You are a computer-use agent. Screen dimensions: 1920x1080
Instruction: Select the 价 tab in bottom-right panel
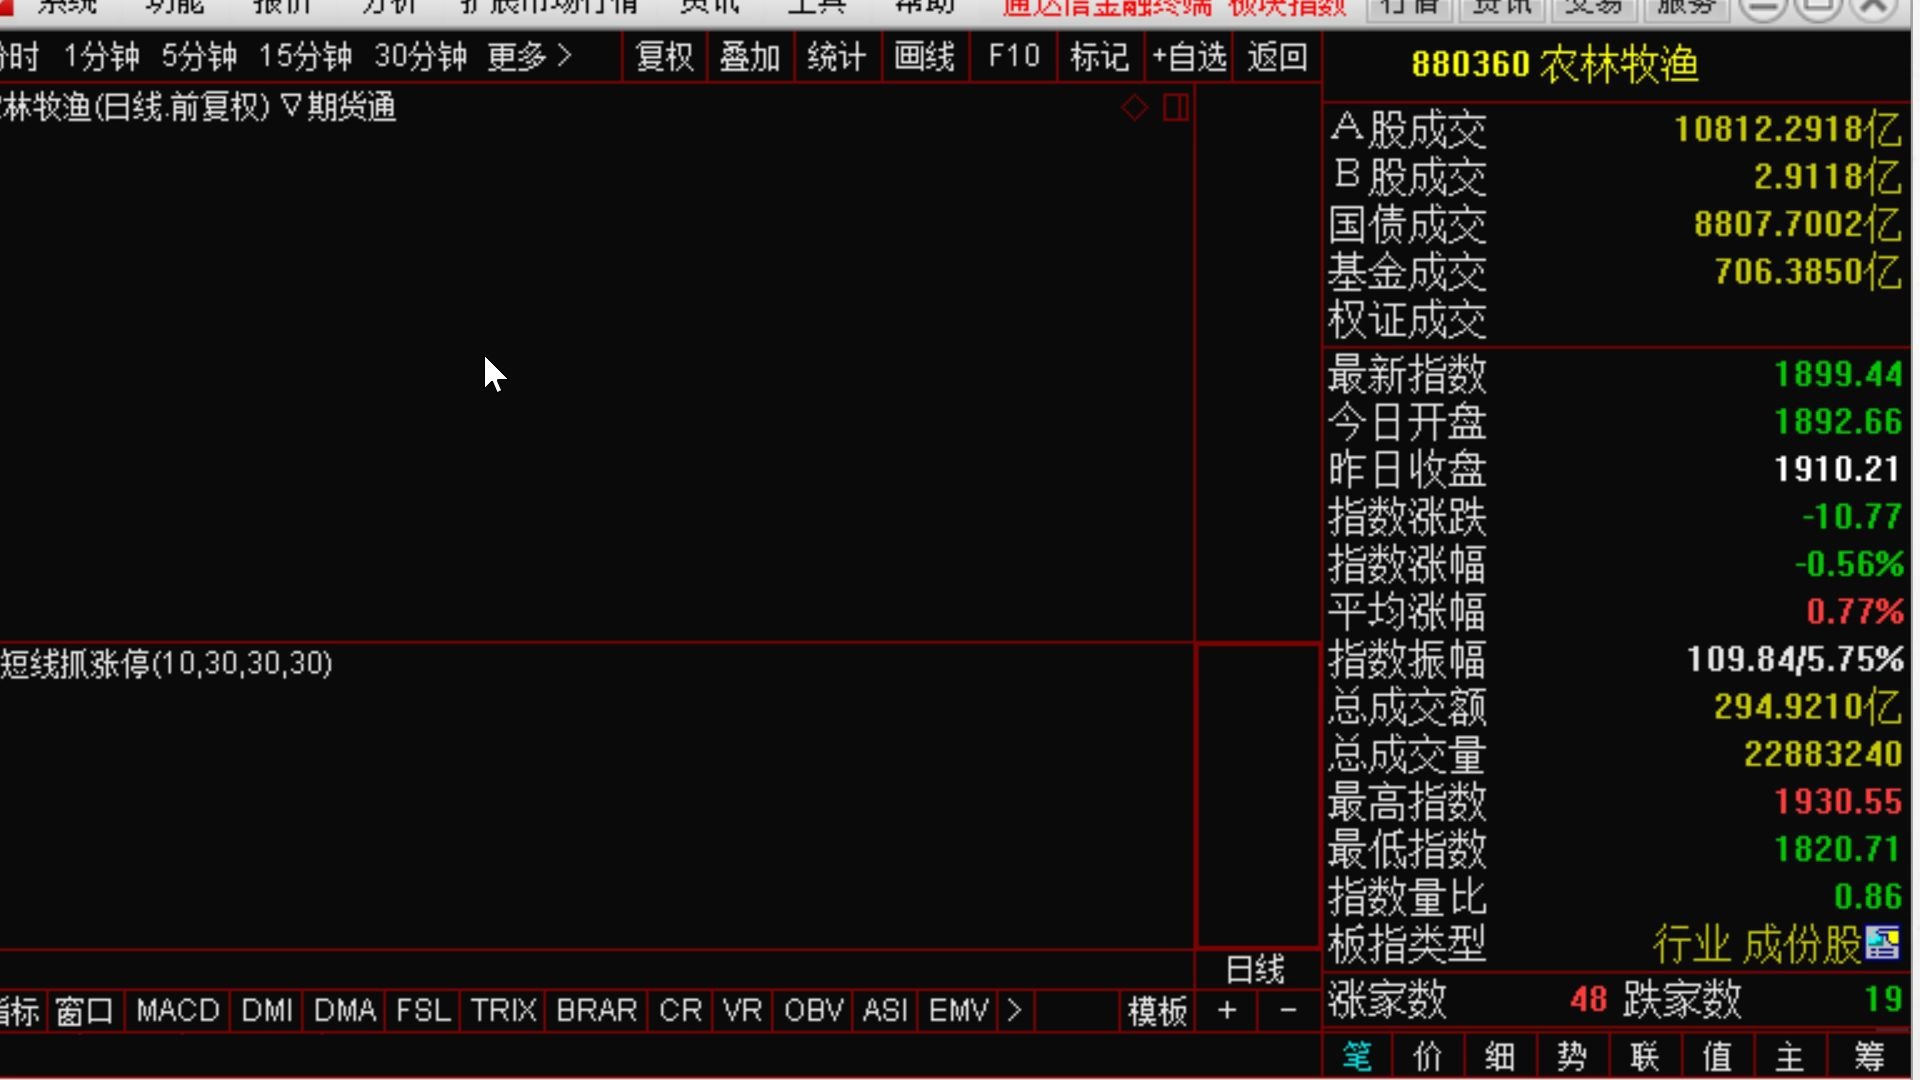[1428, 1056]
